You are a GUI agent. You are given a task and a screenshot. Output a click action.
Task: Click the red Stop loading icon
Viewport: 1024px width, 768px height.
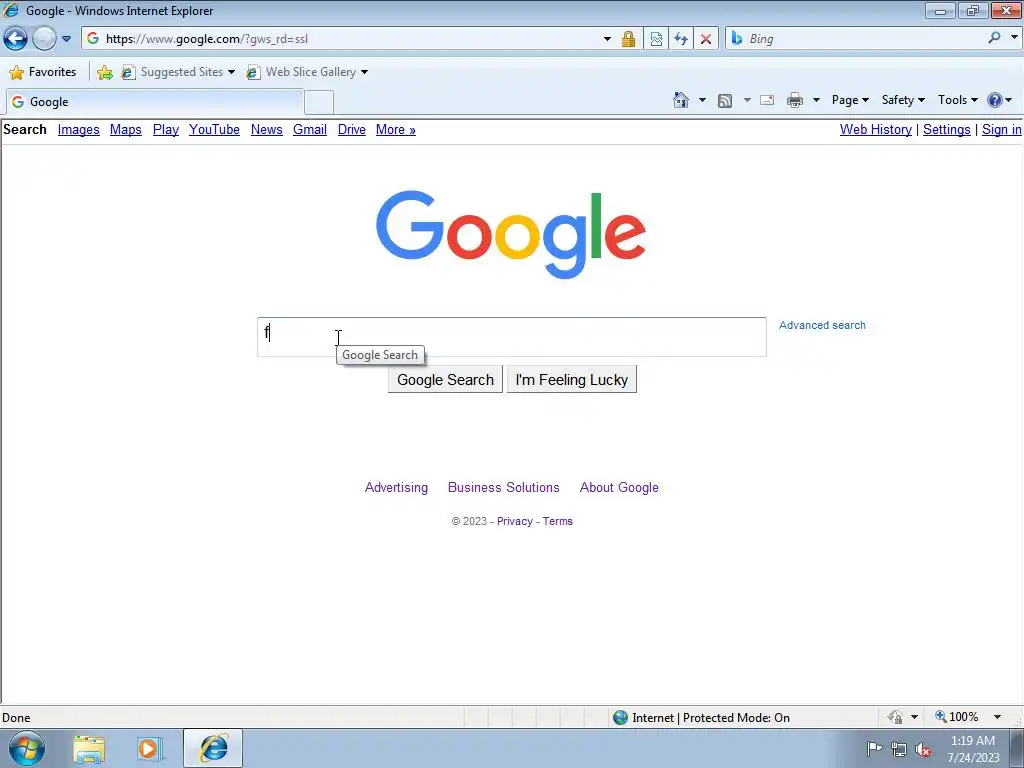point(706,39)
